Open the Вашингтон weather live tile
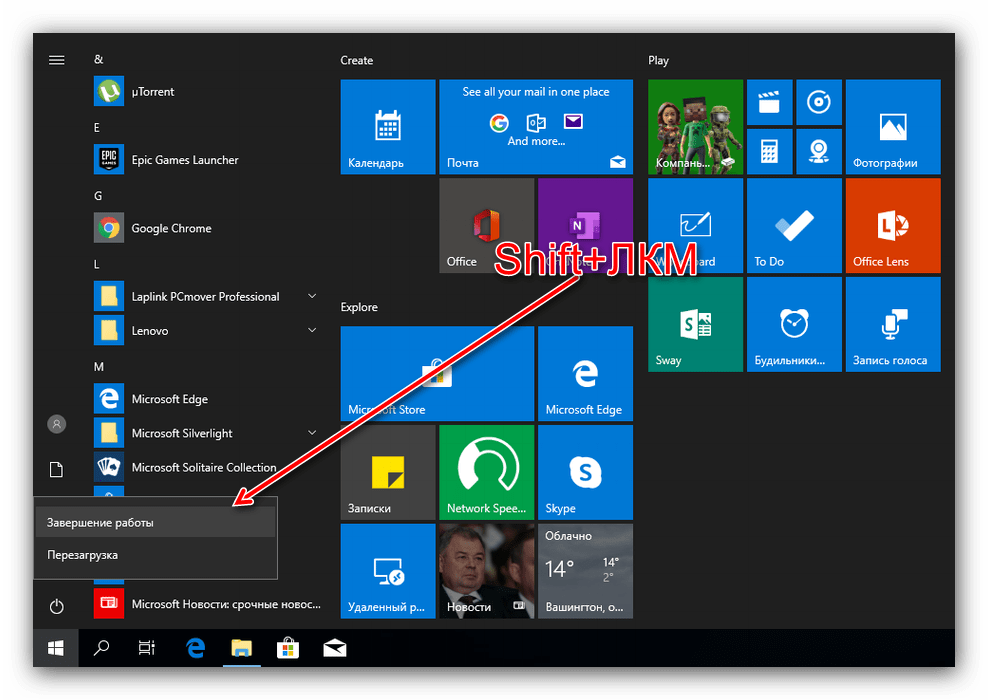The width and height of the screenshot is (988, 700). (x=585, y=570)
